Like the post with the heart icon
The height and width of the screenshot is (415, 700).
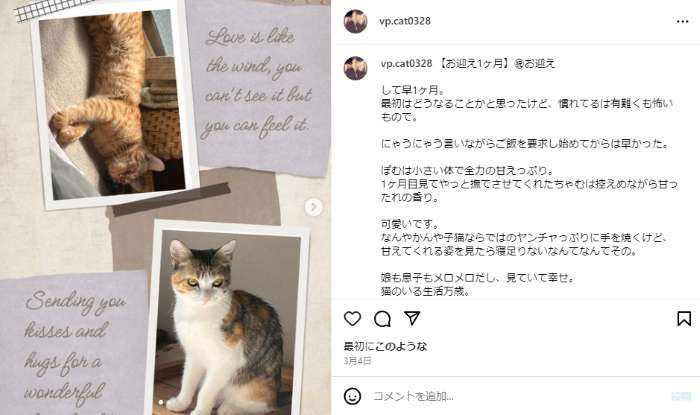(352, 319)
